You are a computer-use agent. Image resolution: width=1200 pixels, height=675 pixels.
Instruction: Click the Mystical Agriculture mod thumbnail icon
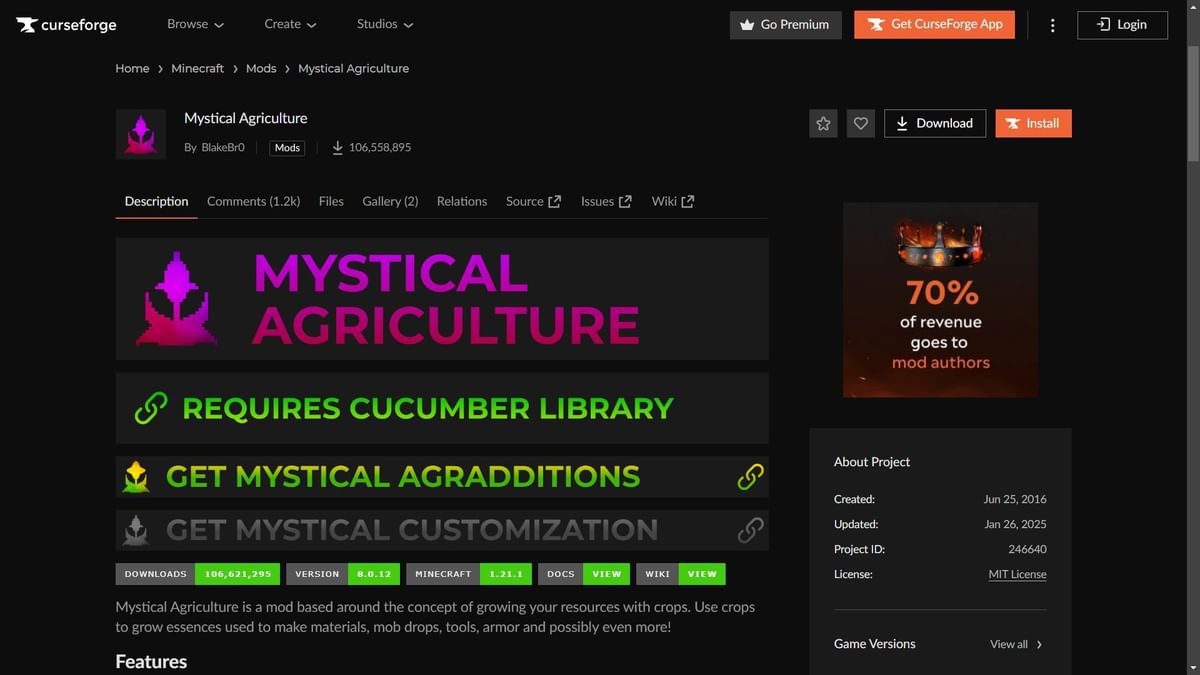(140, 133)
